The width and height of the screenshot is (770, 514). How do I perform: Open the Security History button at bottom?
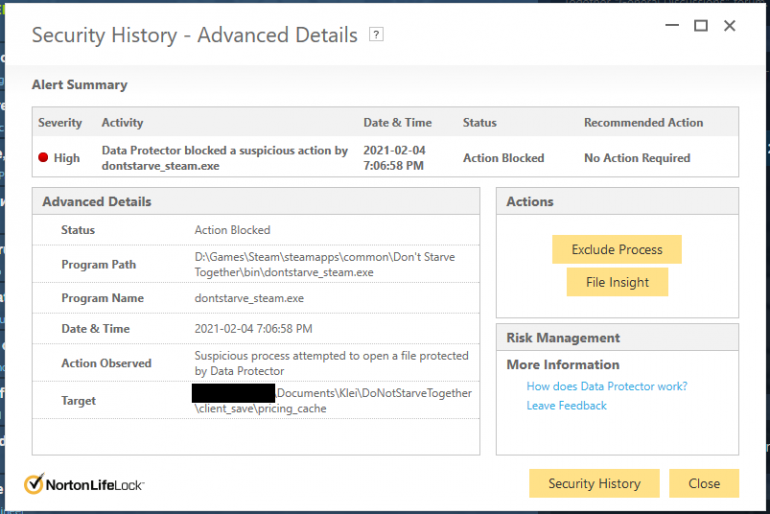click(594, 483)
